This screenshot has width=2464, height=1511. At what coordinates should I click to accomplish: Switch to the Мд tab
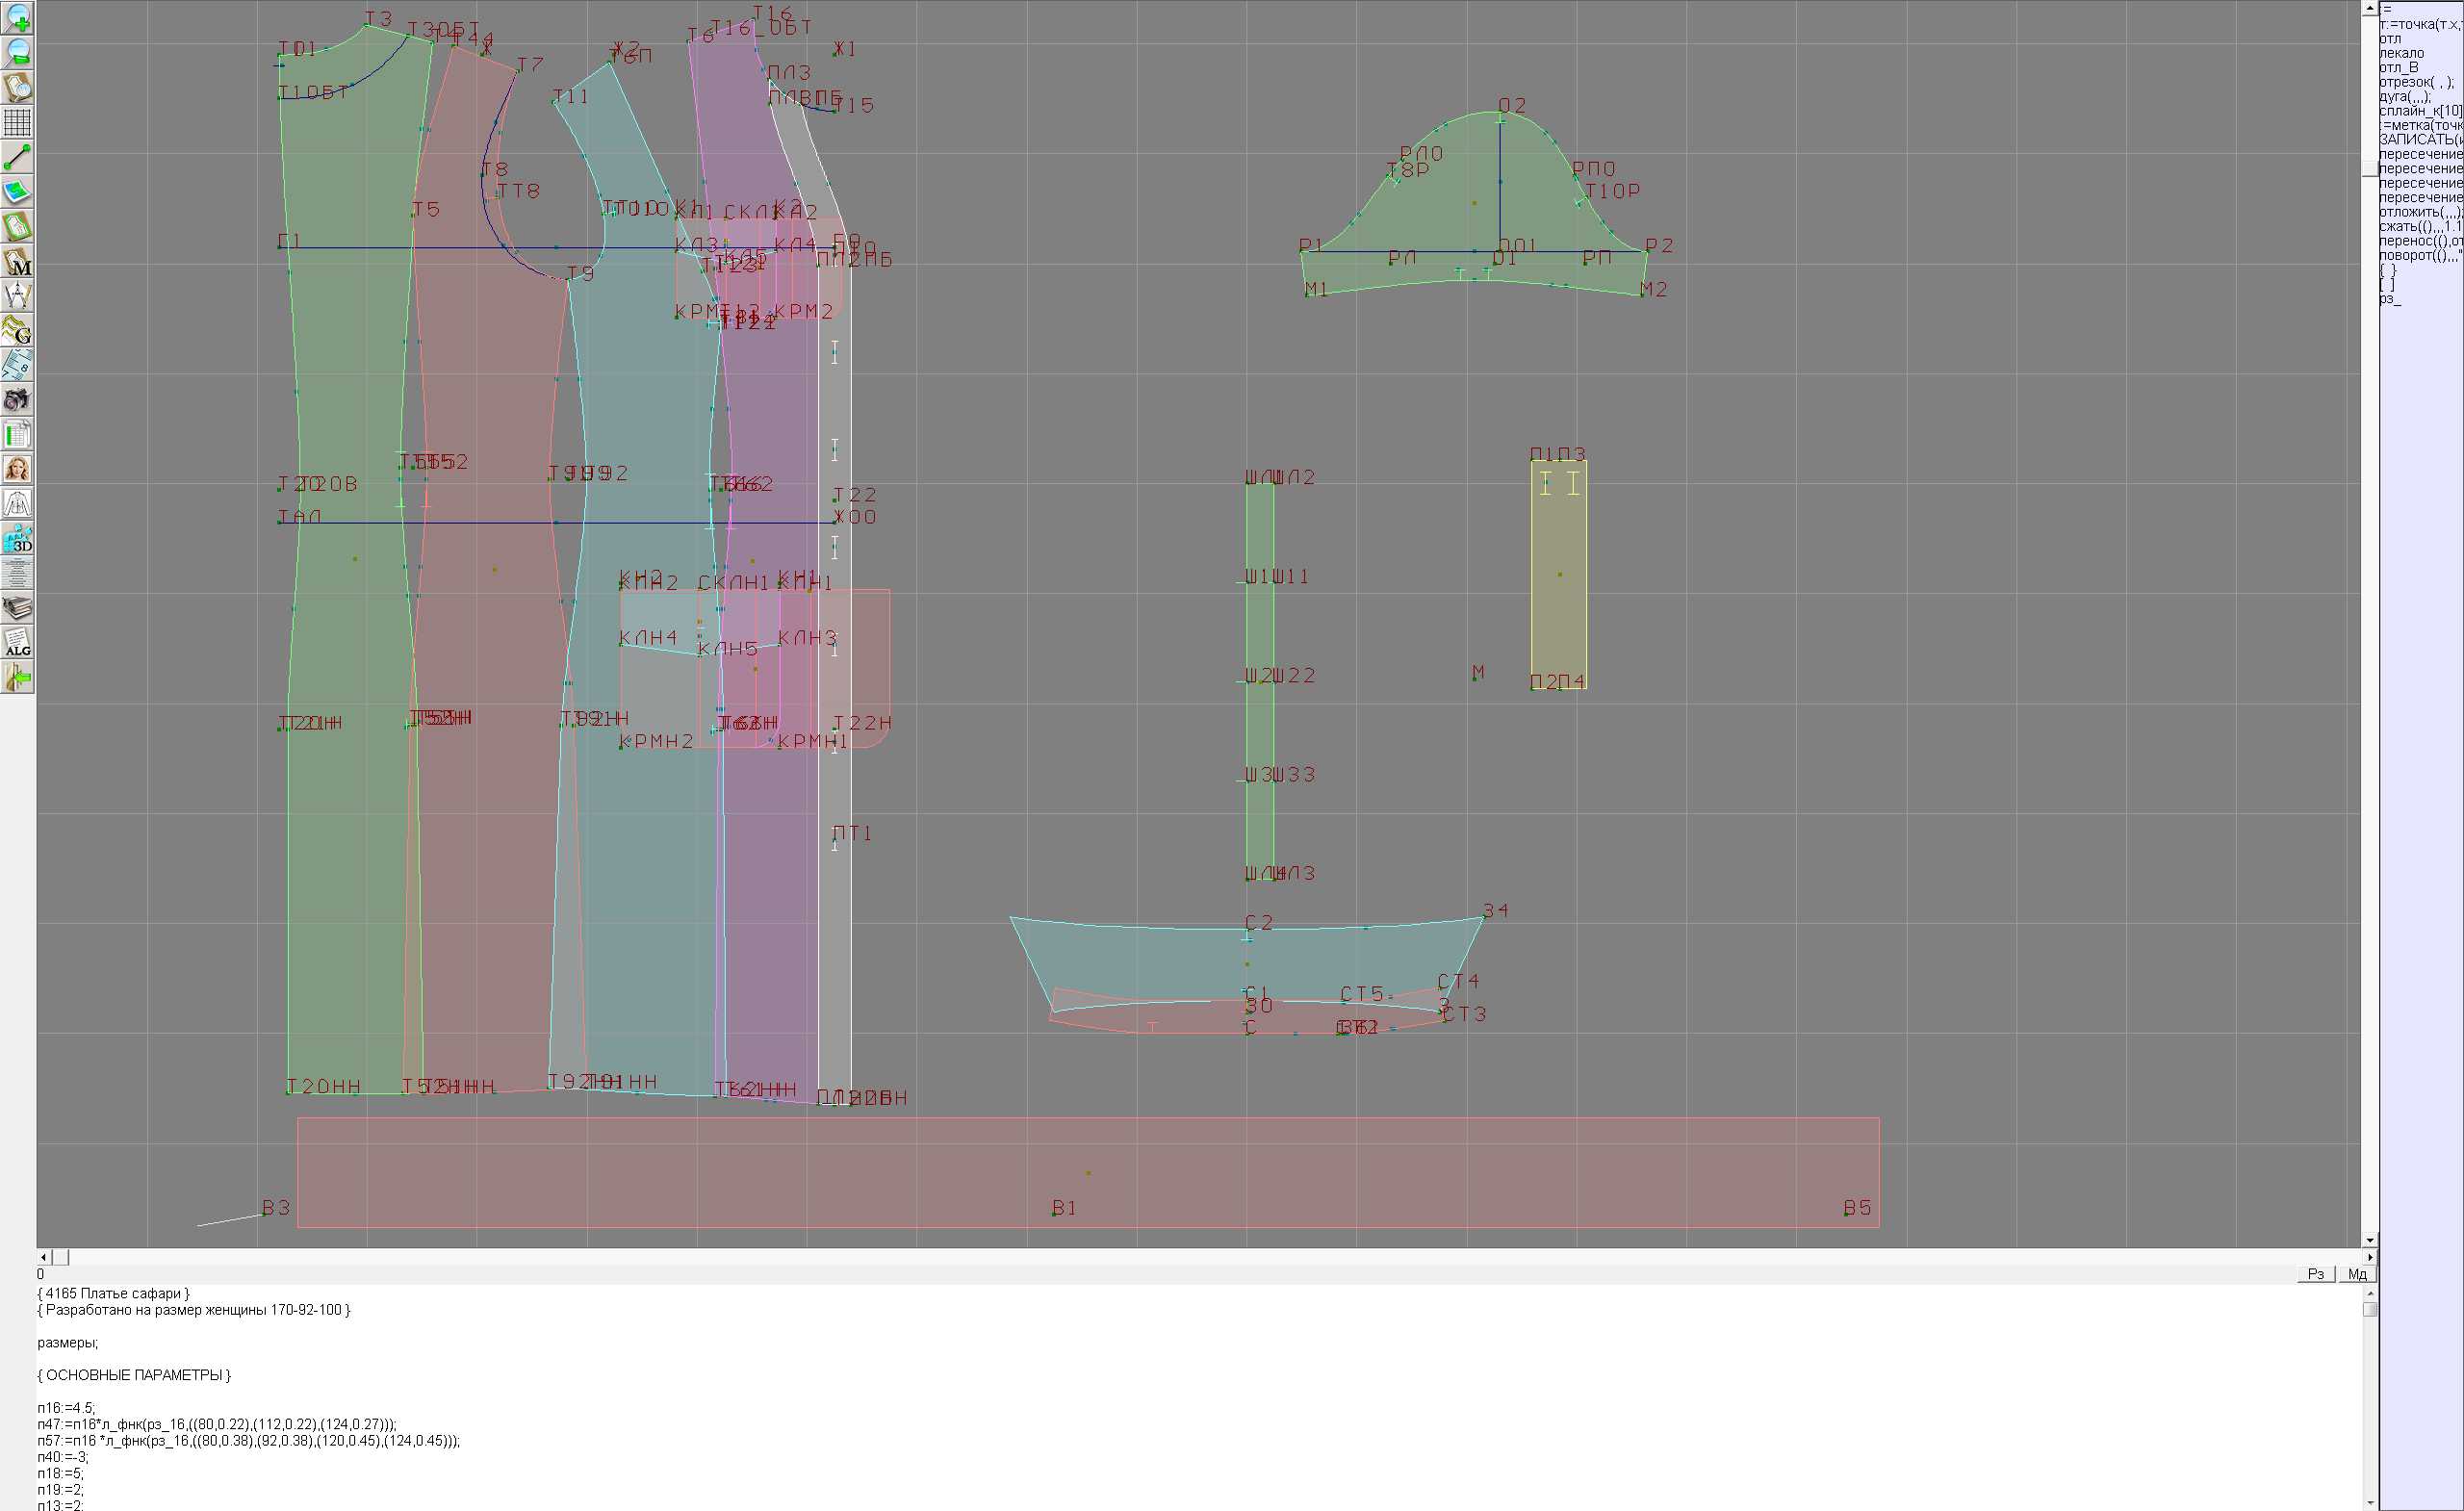point(2357,1274)
